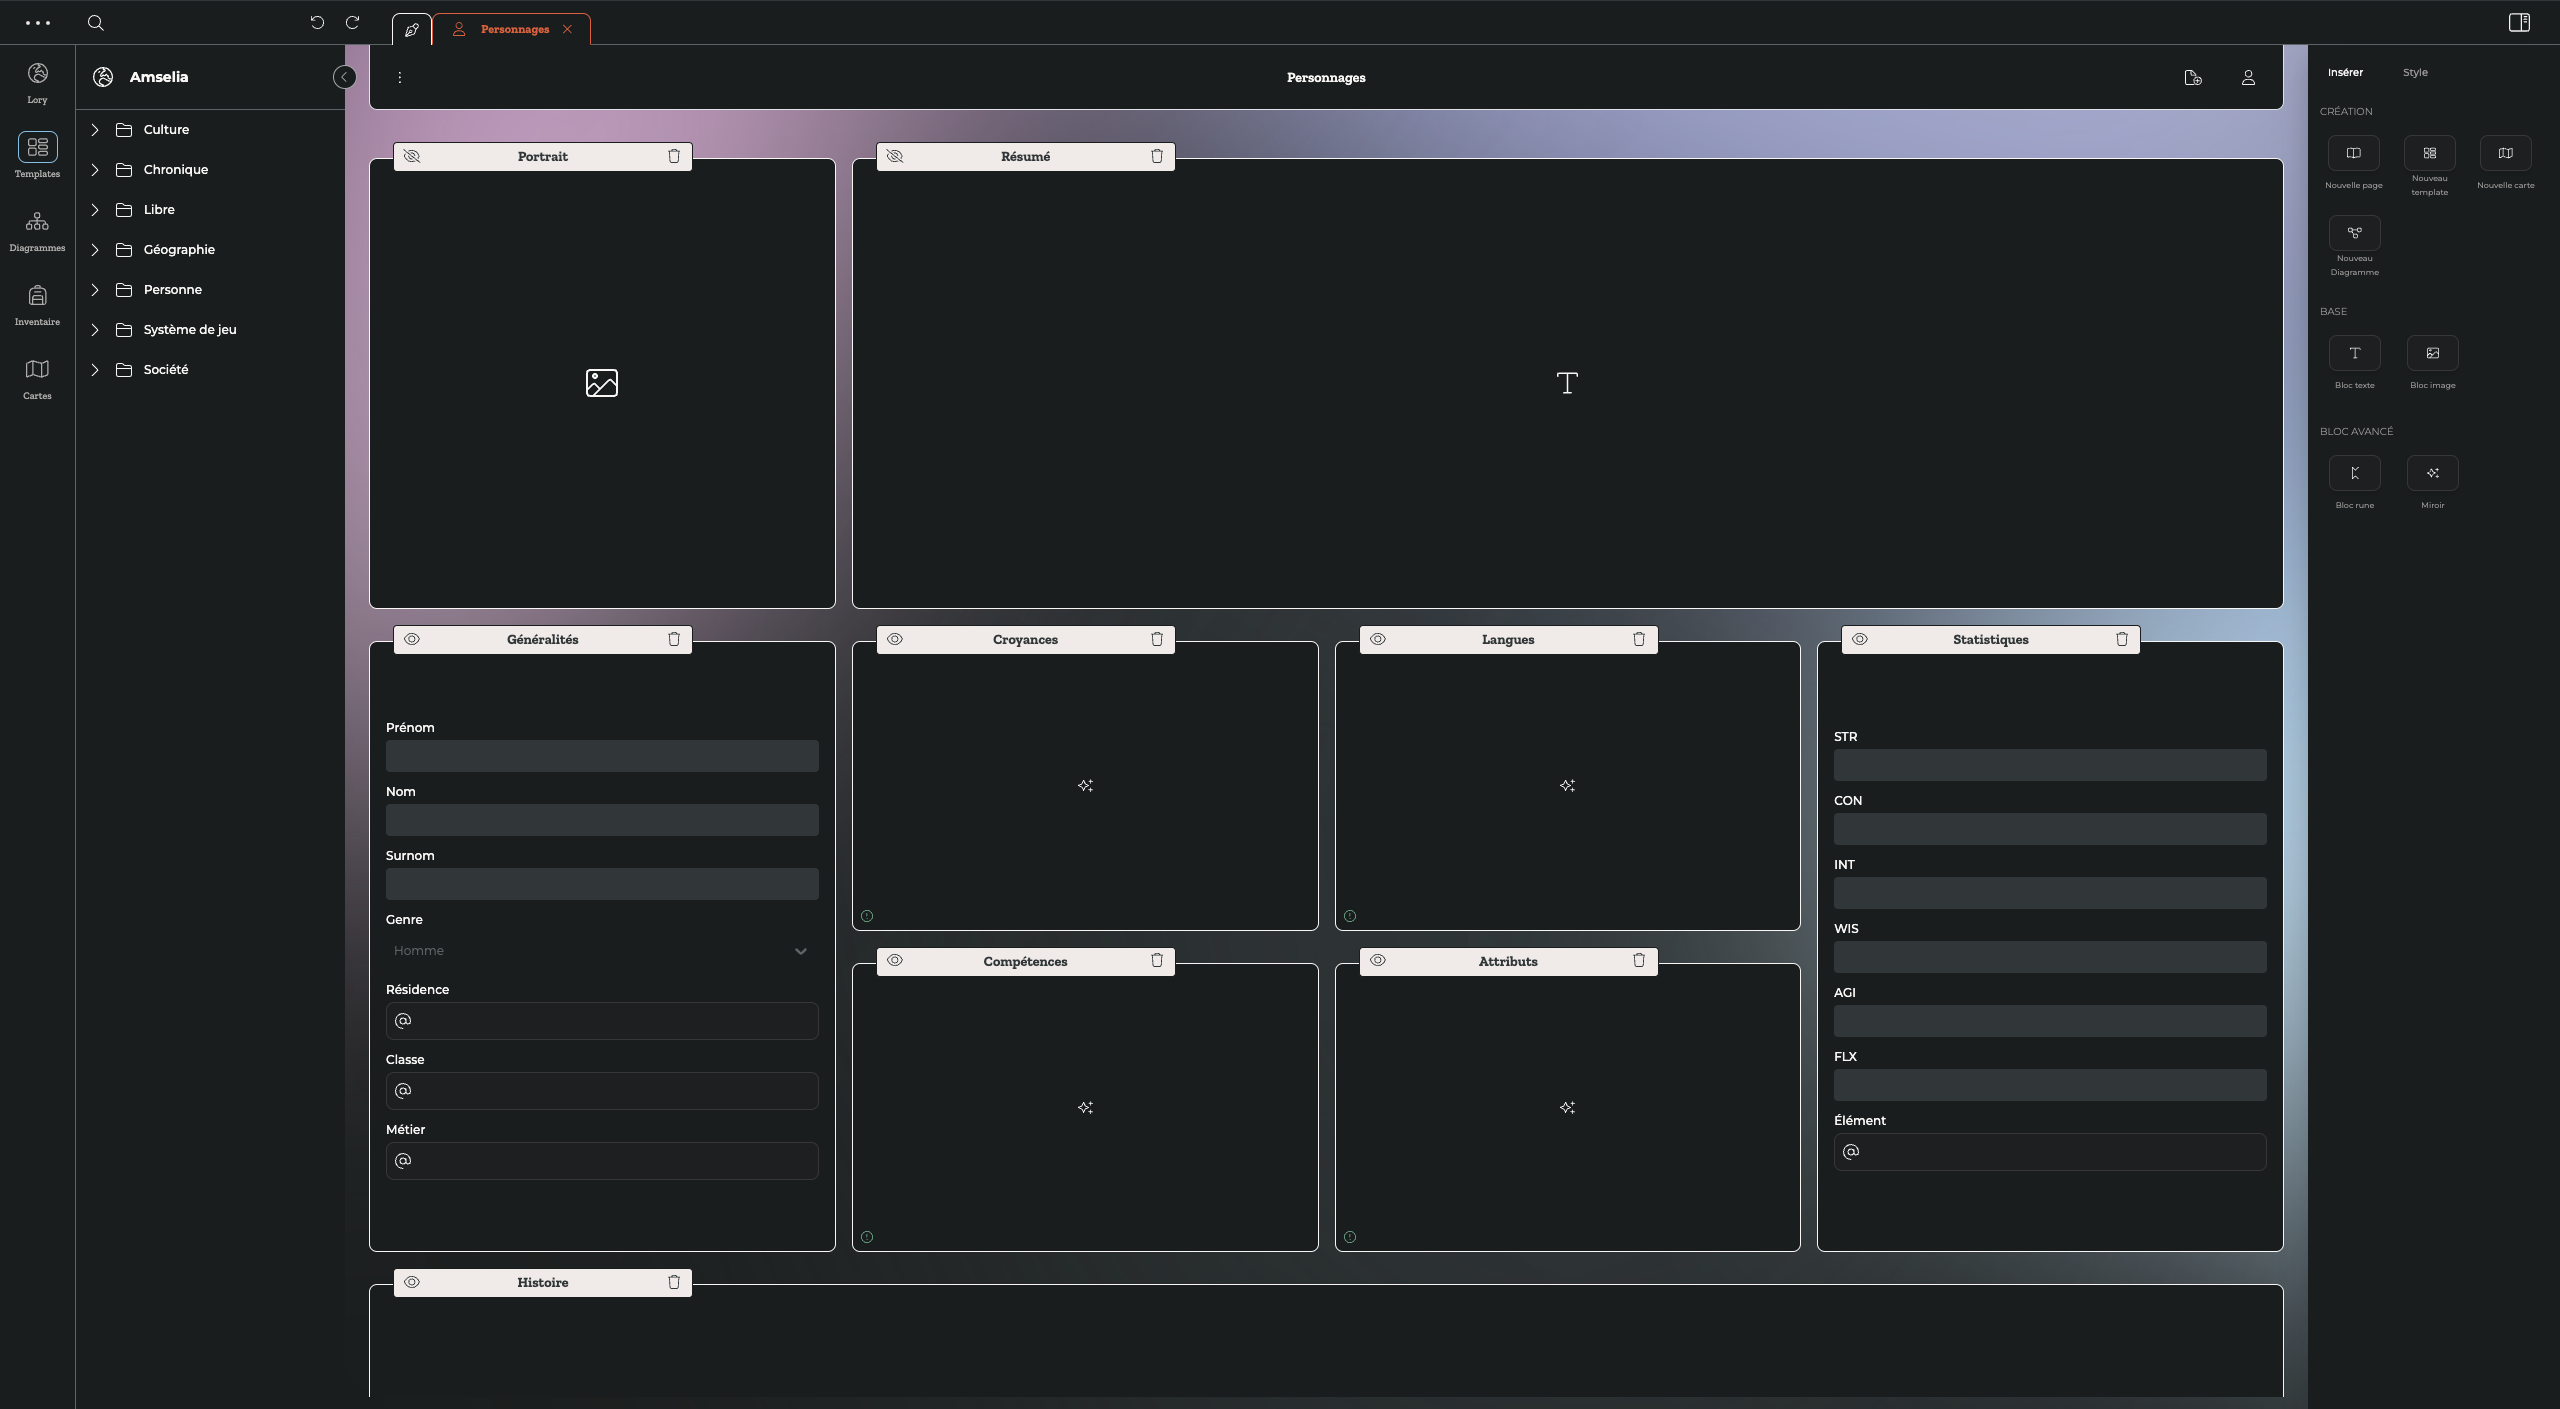The width and height of the screenshot is (2560, 1409).
Task: Open the Cartes map section
Action: 37,379
